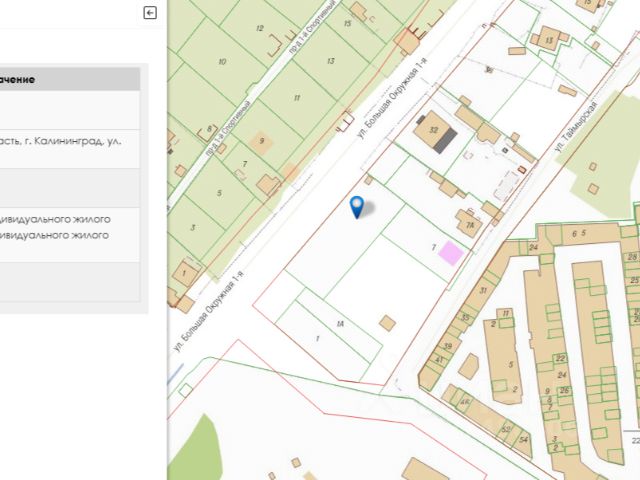Select plot number 7 near building 9
This screenshot has width=640, height=480.
(244, 164)
